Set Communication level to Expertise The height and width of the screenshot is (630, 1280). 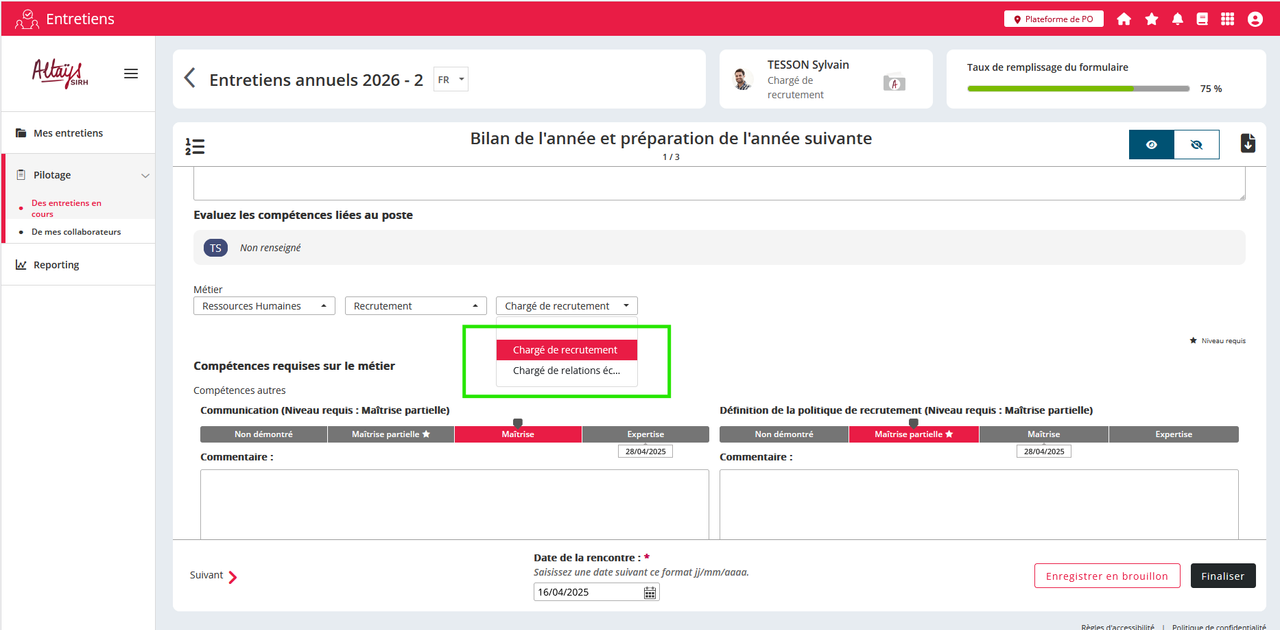click(x=645, y=434)
